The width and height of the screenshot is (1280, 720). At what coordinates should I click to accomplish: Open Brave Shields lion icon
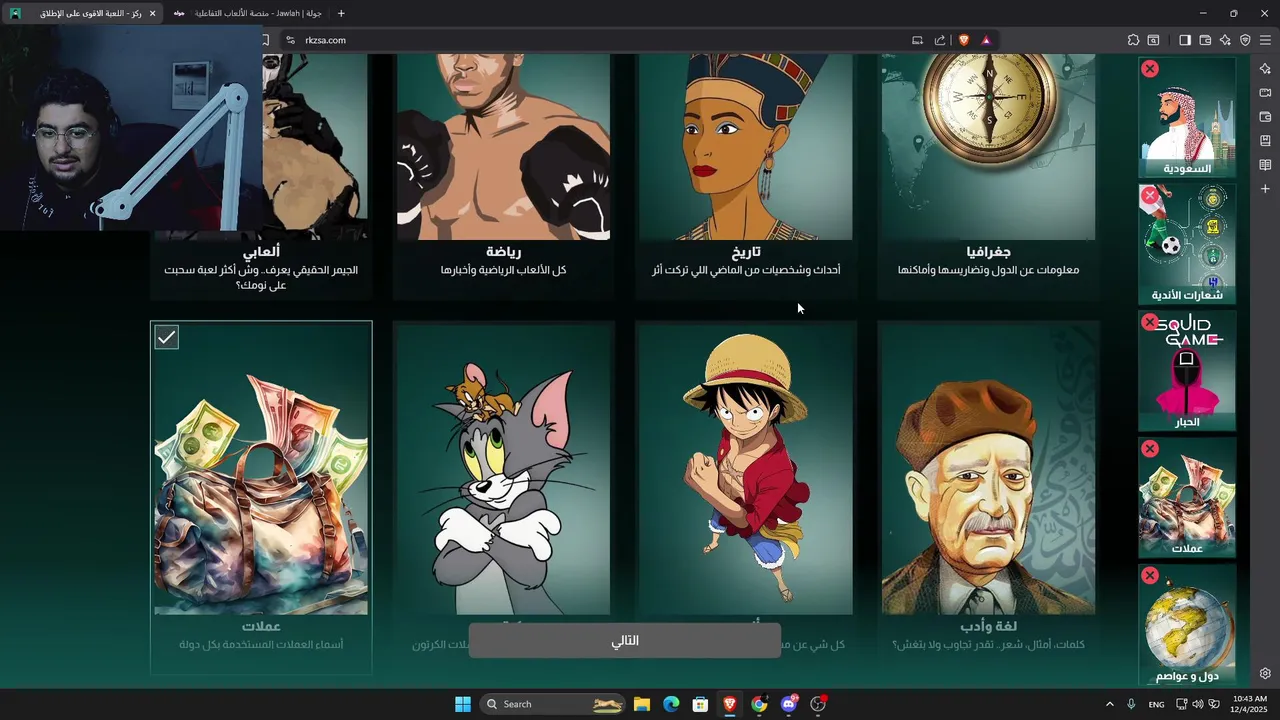964,40
